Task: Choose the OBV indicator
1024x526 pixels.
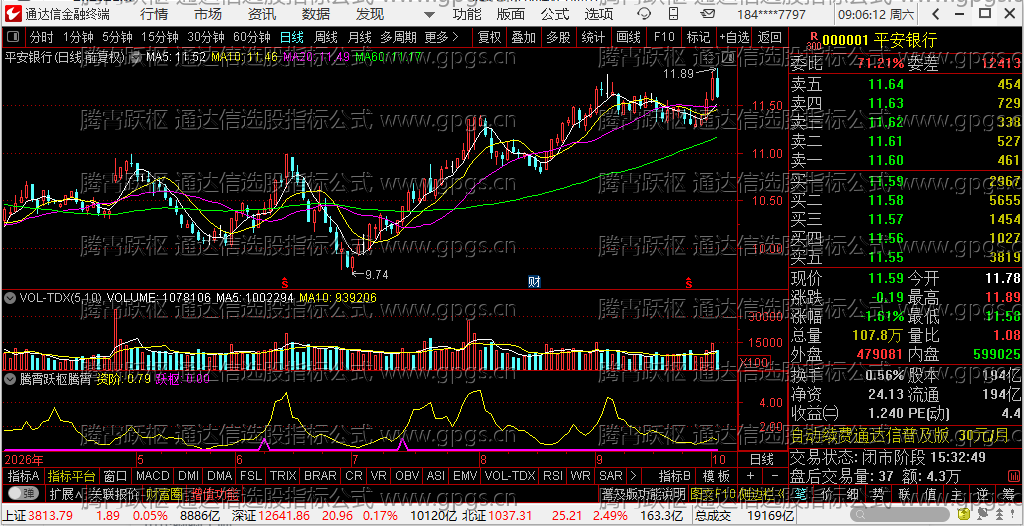Action: point(408,476)
